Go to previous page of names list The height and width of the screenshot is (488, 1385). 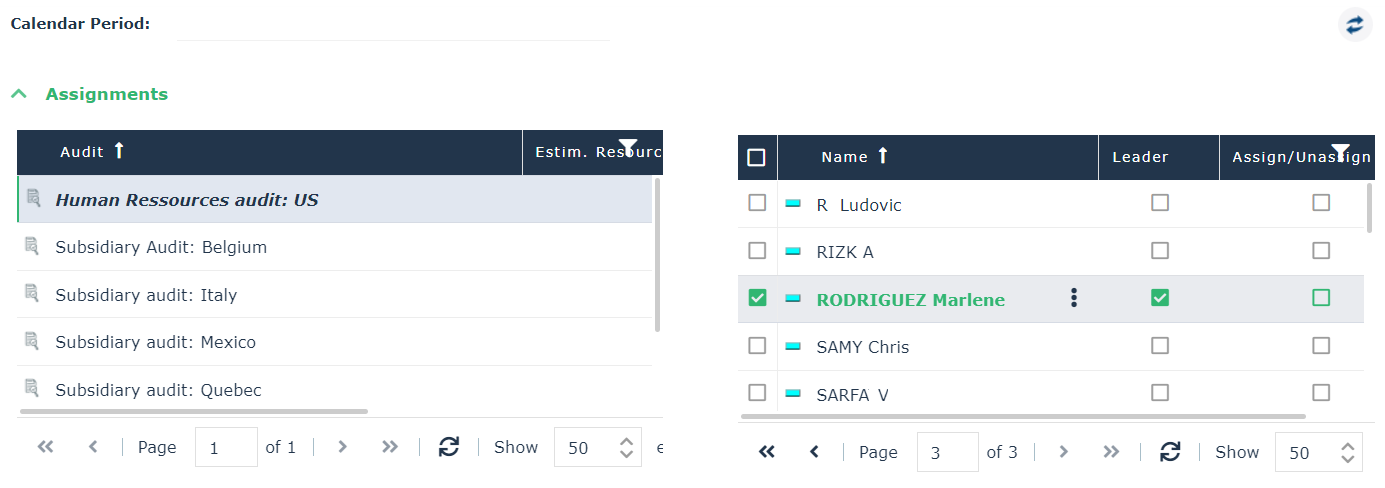coord(814,452)
